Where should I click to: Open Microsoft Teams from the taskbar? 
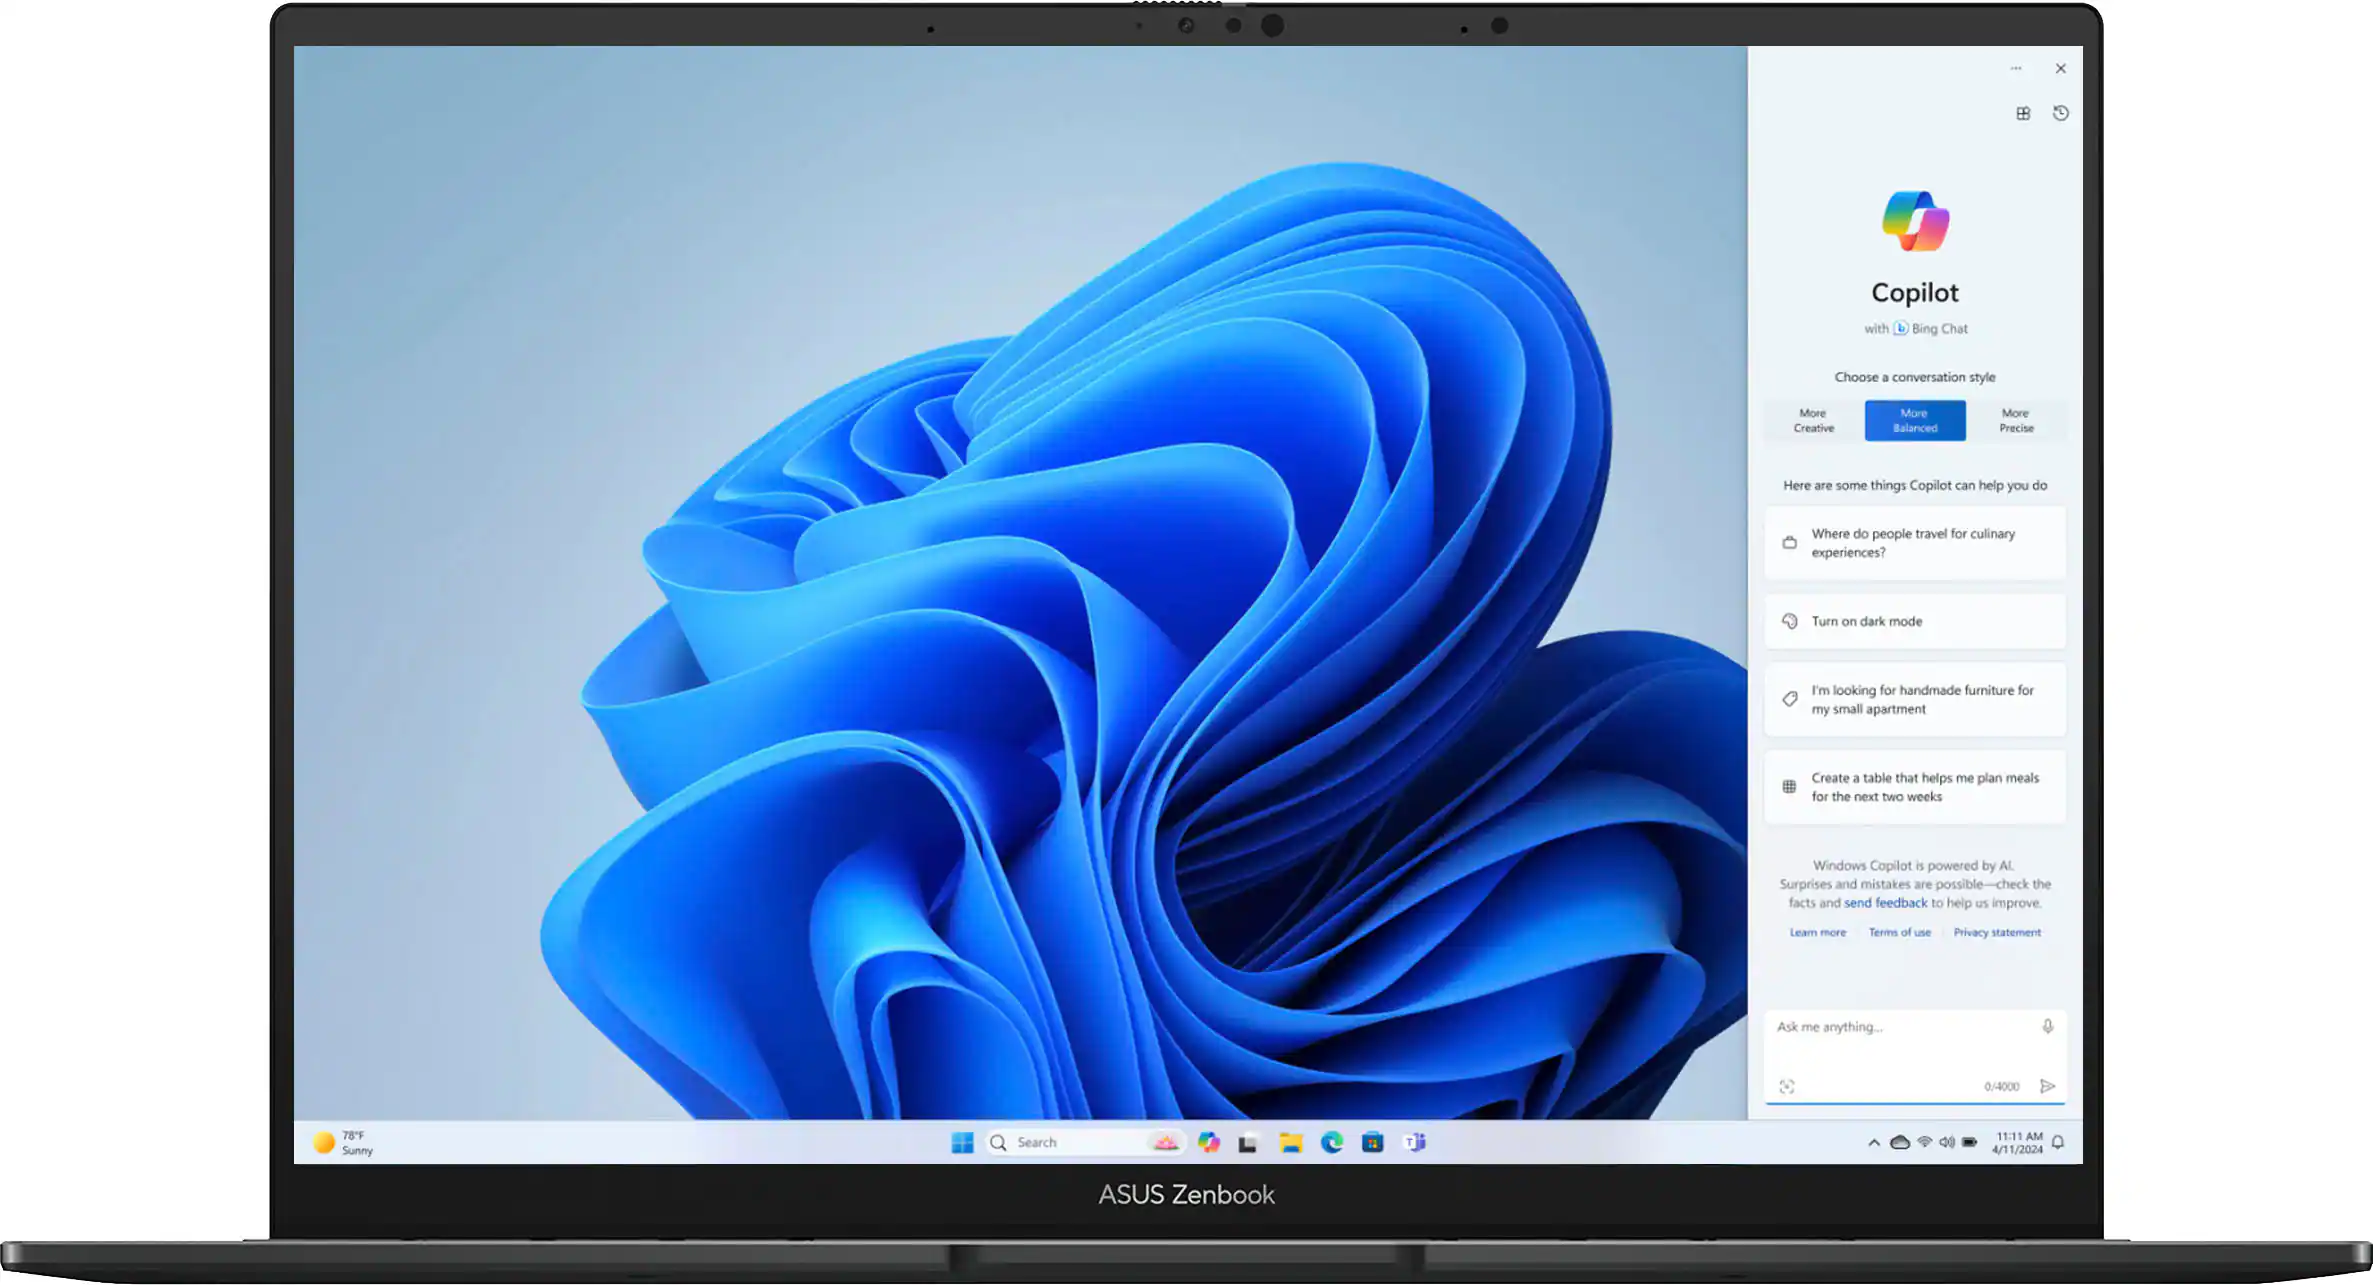(x=1415, y=1141)
